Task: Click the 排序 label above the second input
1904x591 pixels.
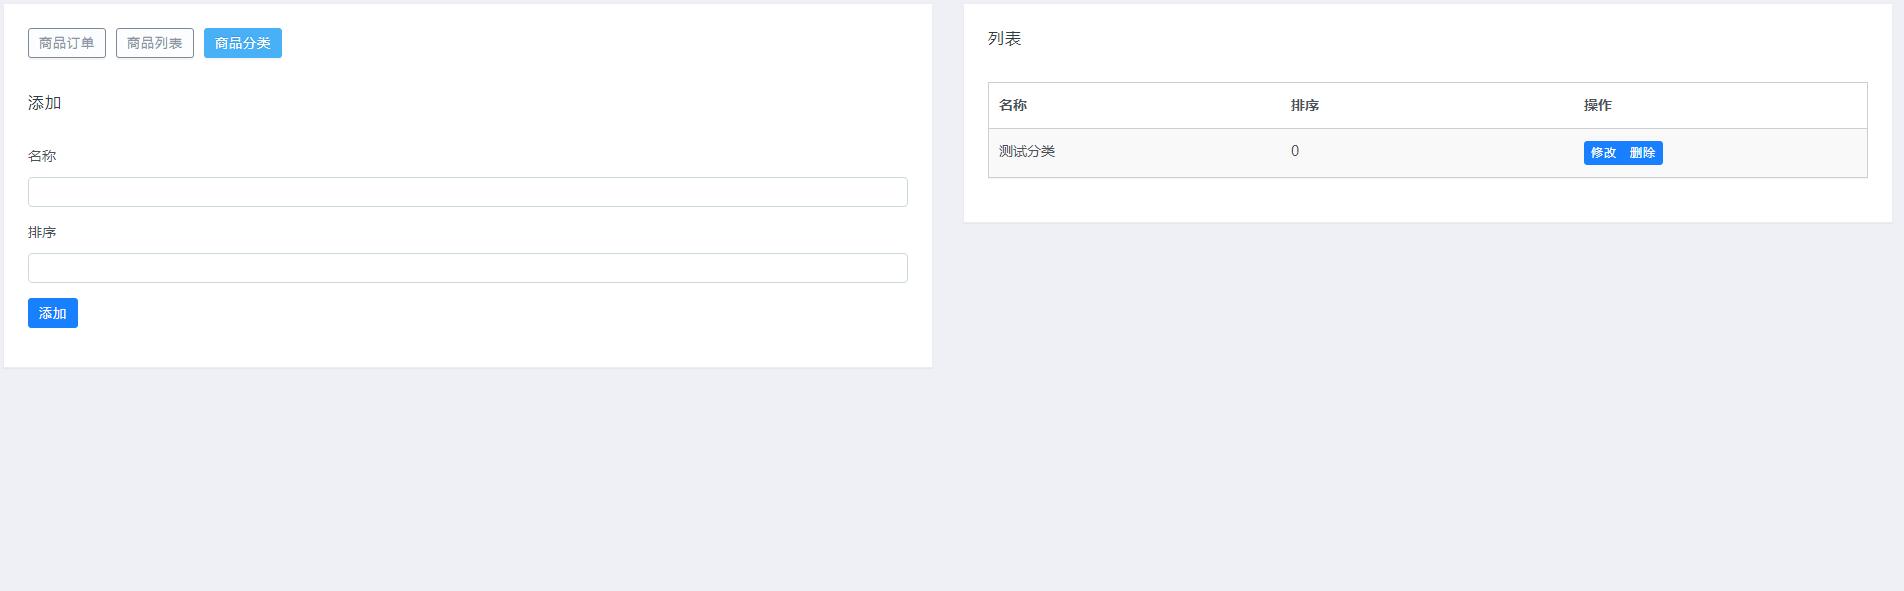Action: click(42, 232)
